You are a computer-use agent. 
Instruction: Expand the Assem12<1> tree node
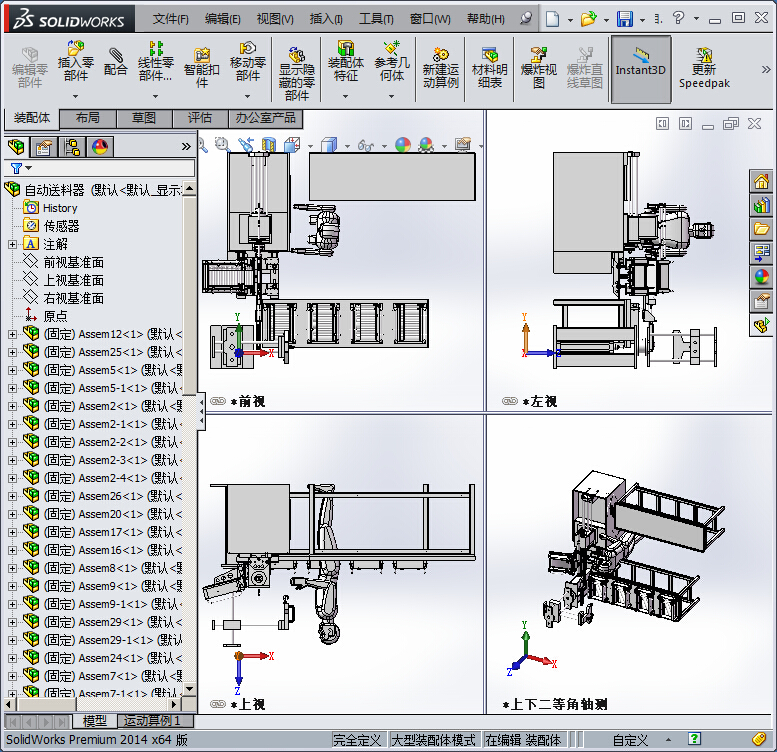(12, 334)
